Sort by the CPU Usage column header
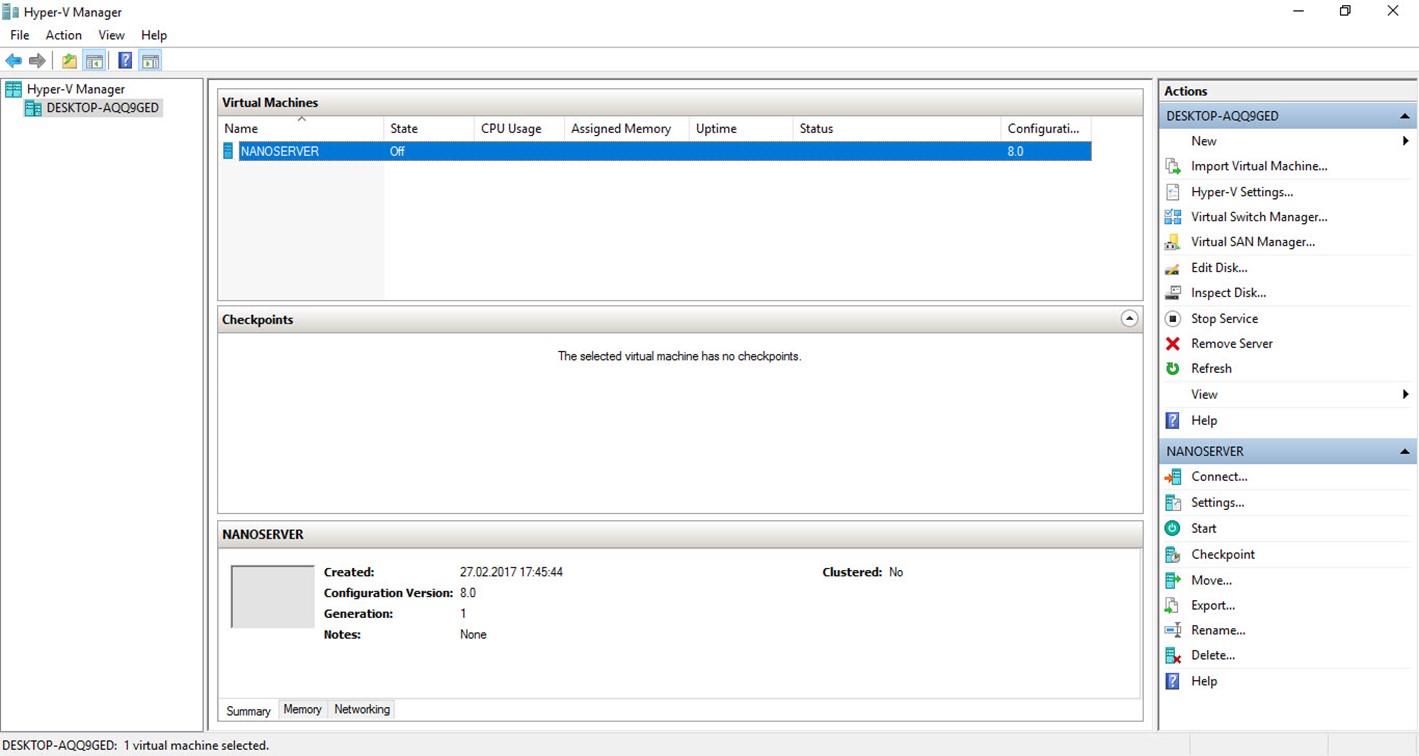This screenshot has height=756, width=1419. point(519,129)
